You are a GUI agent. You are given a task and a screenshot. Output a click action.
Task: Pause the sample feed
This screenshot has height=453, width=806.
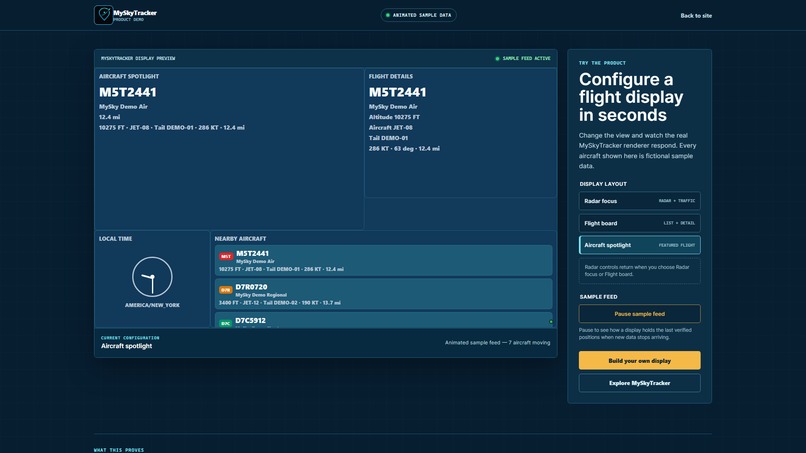click(639, 314)
